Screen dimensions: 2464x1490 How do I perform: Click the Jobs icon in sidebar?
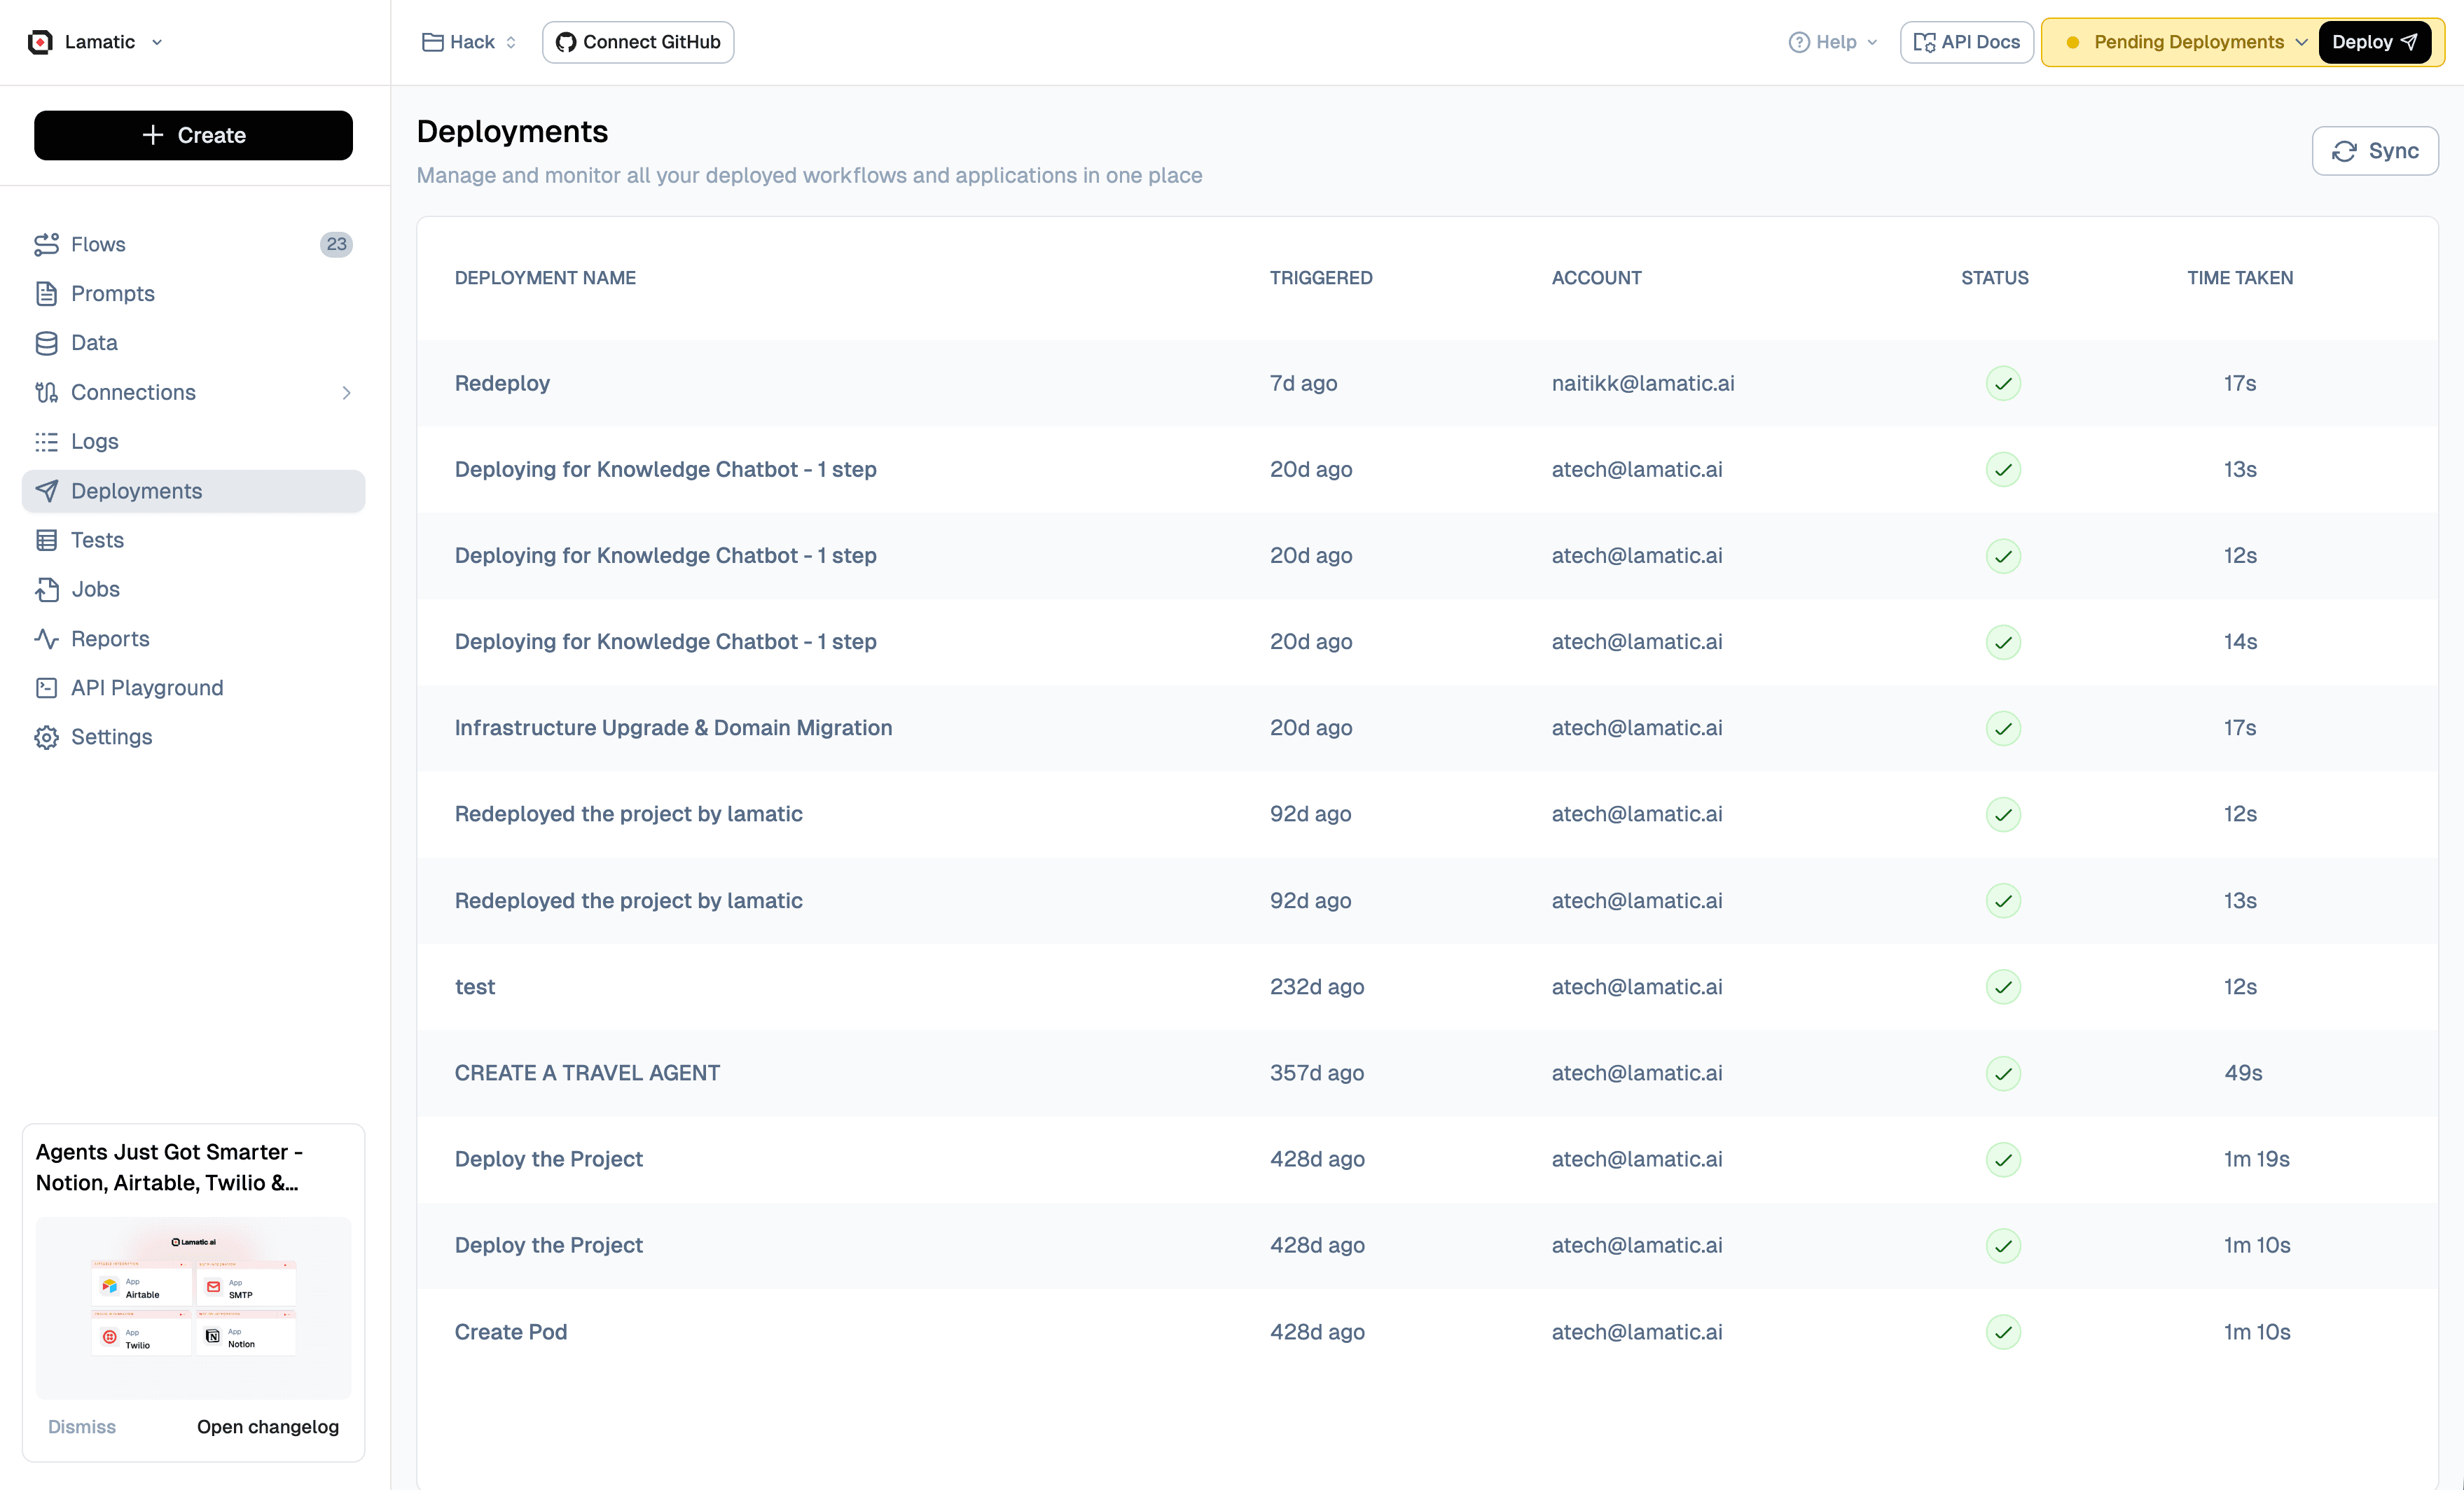click(x=46, y=589)
